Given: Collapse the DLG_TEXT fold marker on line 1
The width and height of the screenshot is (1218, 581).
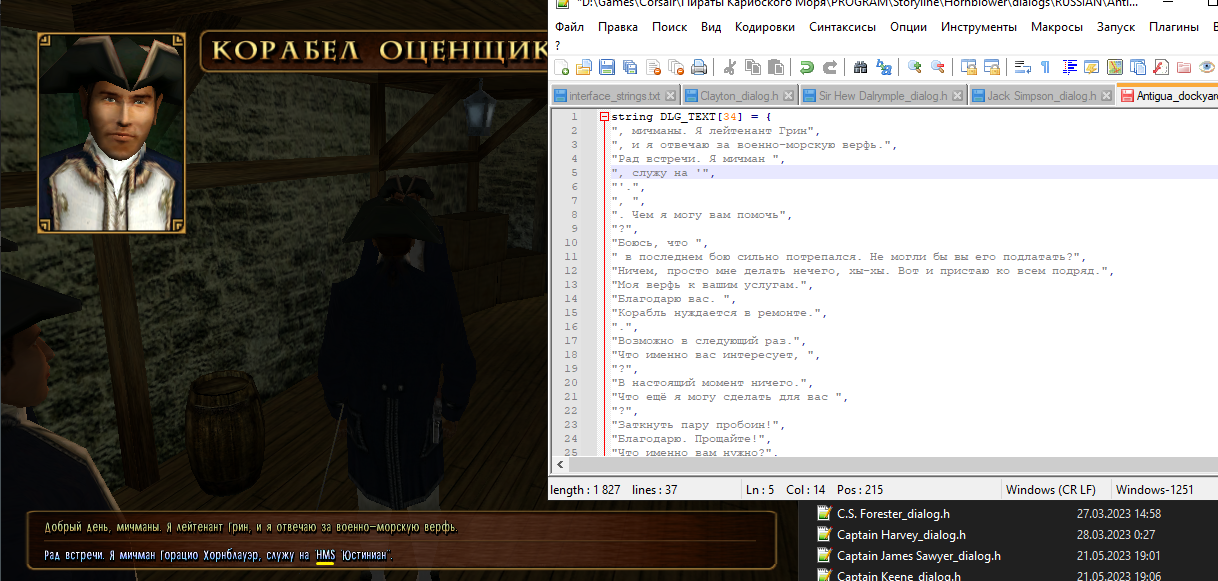Looking at the screenshot, I should pos(604,117).
